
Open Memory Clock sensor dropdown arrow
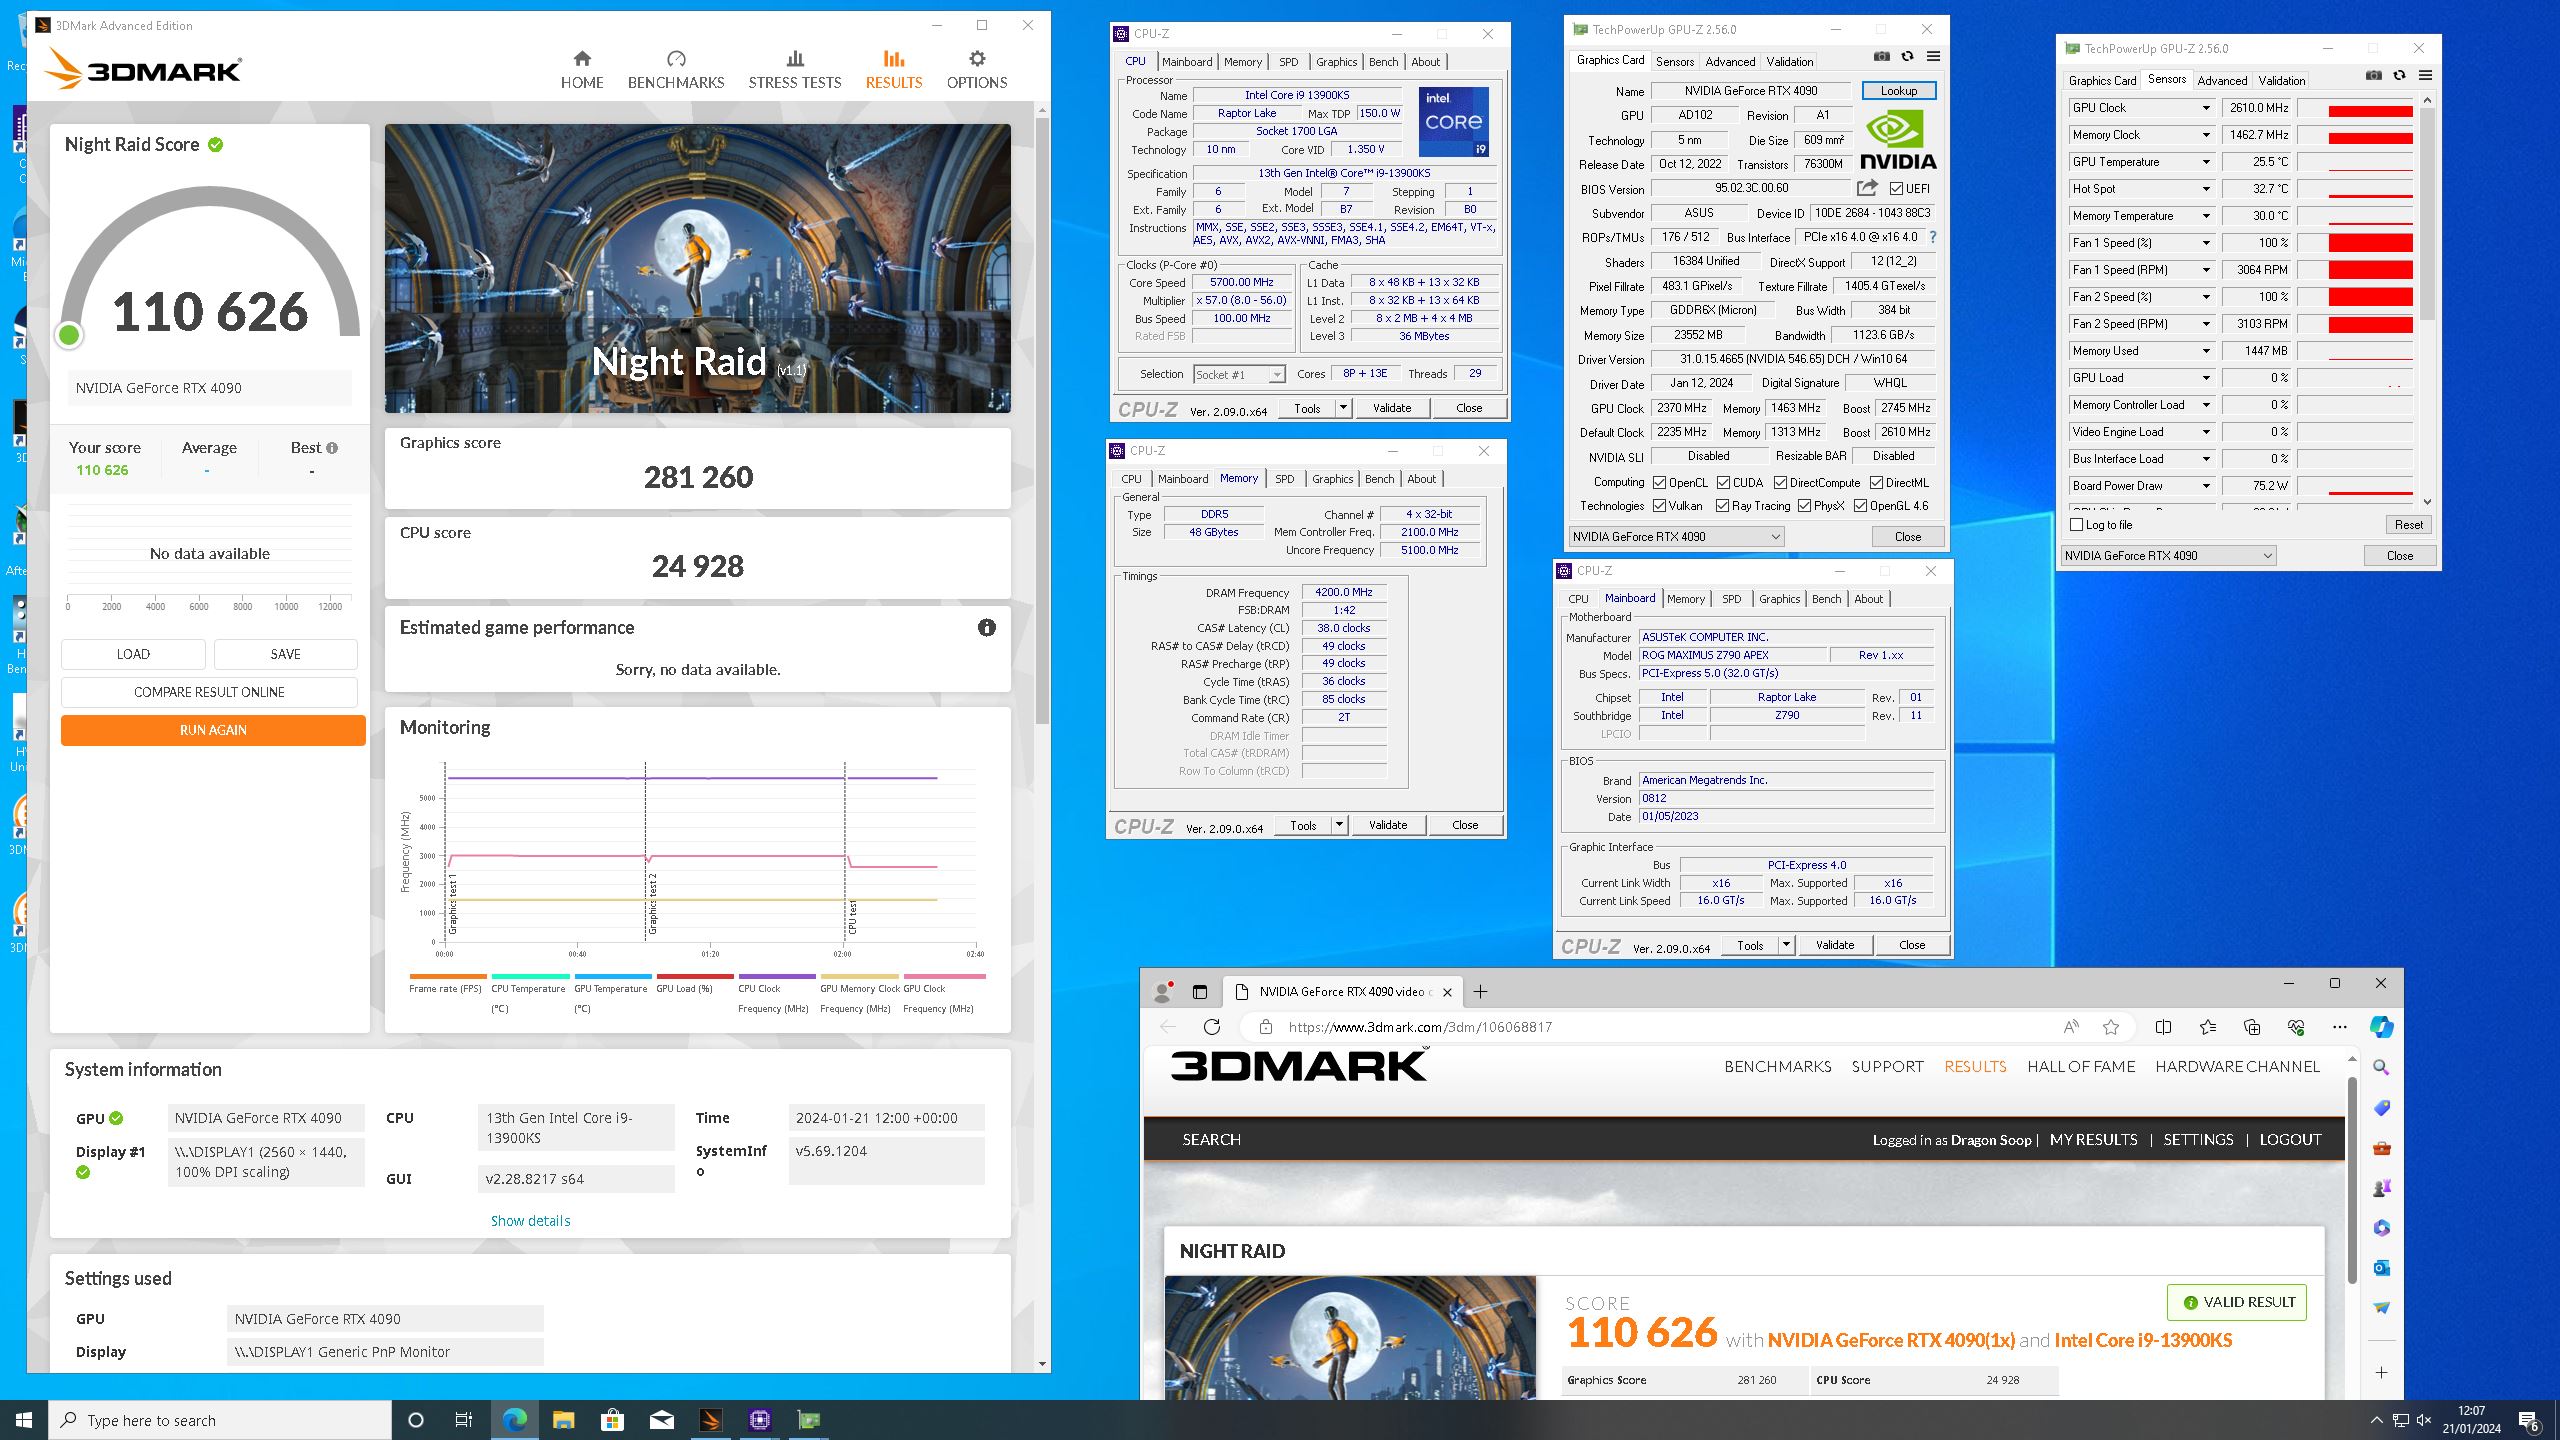2206,135
